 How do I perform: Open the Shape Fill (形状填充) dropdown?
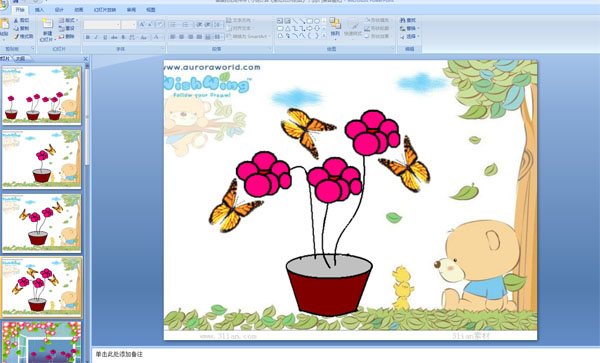click(378, 20)
